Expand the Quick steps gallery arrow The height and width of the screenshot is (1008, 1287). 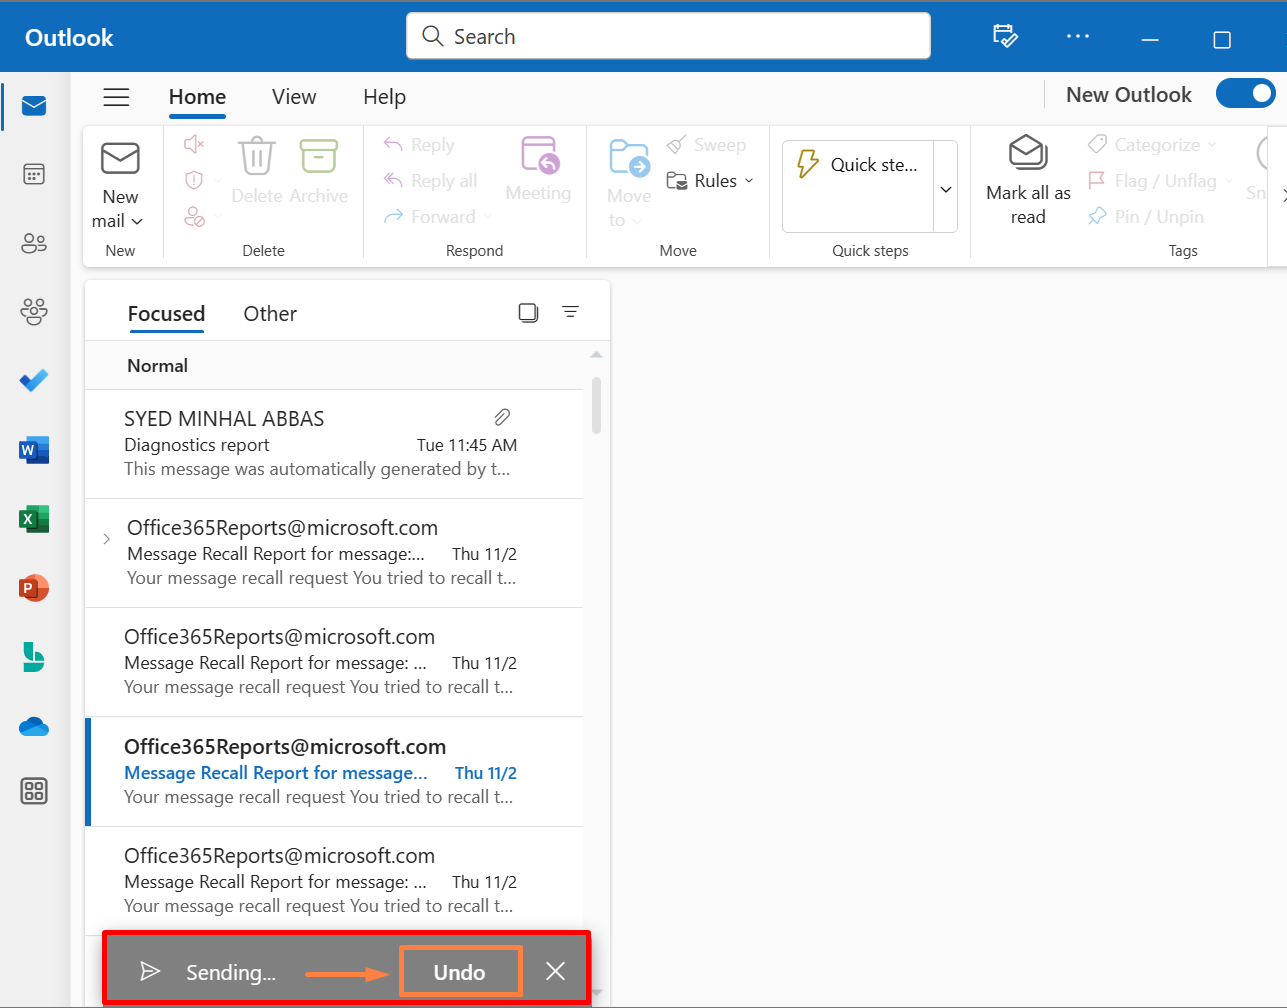point(945,189)
